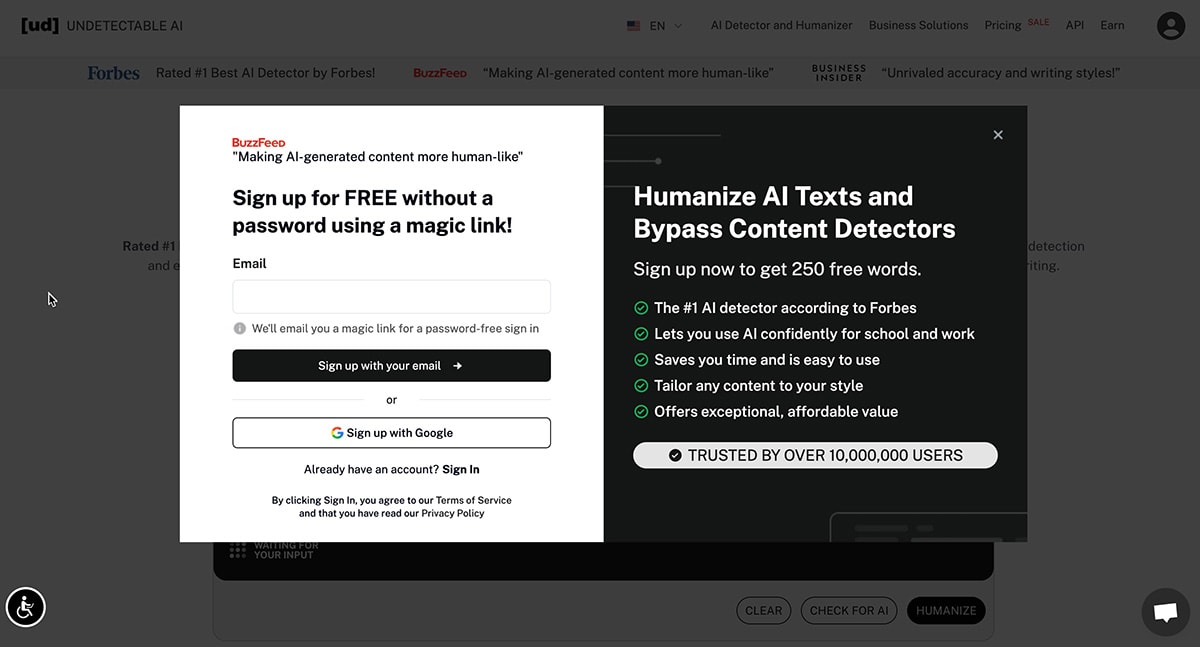This screenshot has height=647, width=1200.
Task: Focus the Email input field
Action: tap(391, 297)
